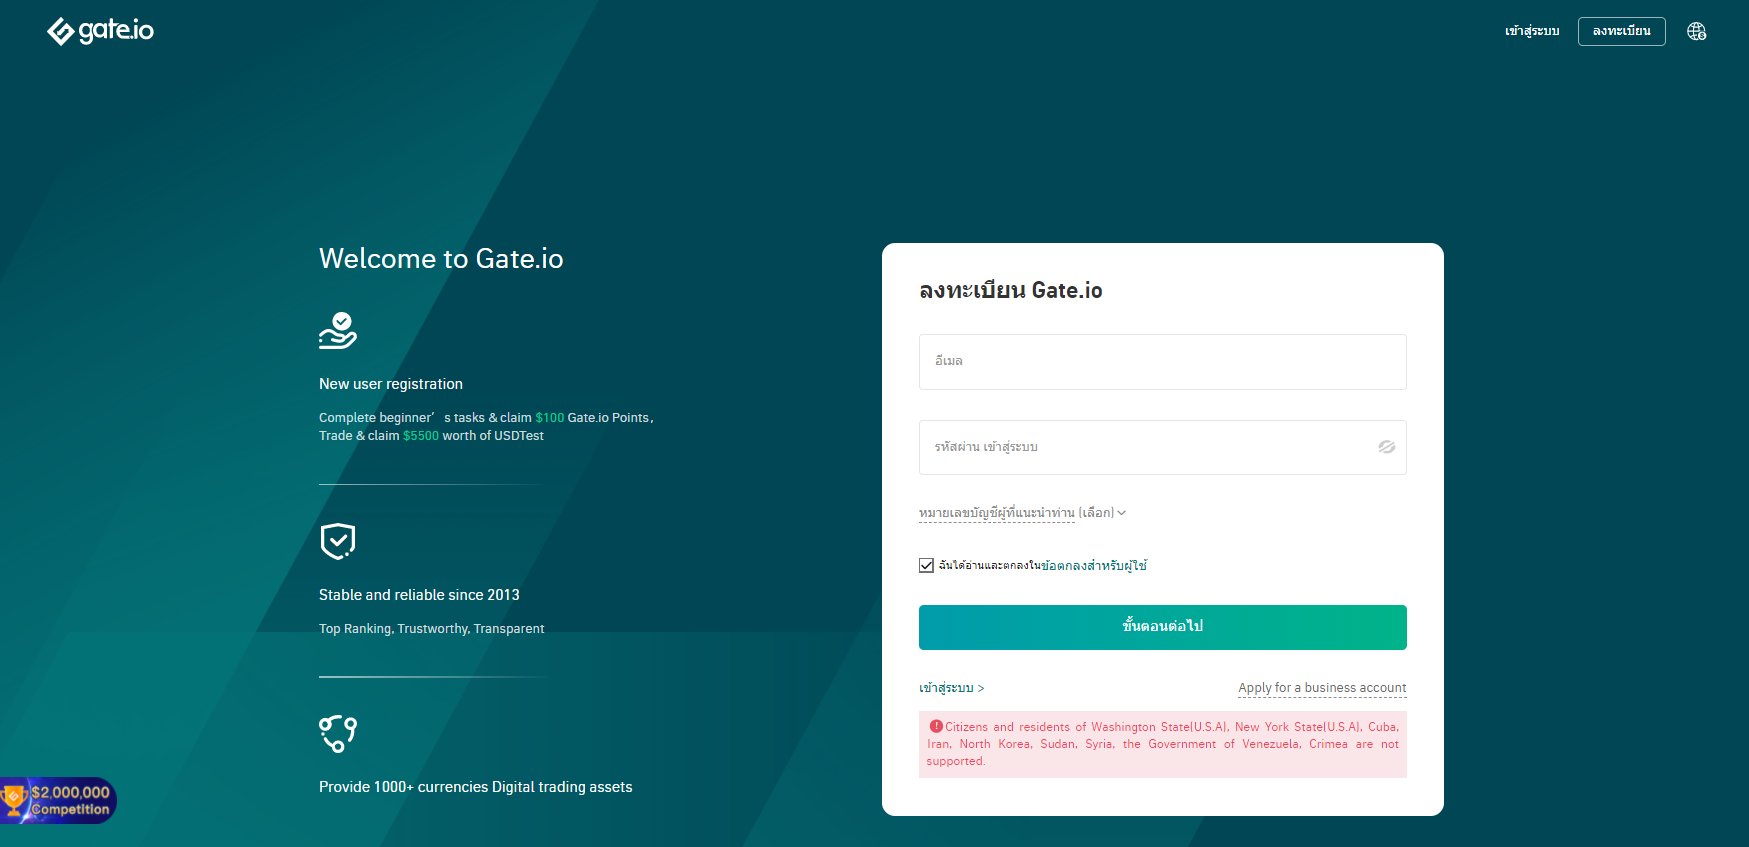The width and height of the screenshot is (1749, 847).
Task: Focus the รหัสผ่าน password input field
Action: click(x=1162, y=447)
